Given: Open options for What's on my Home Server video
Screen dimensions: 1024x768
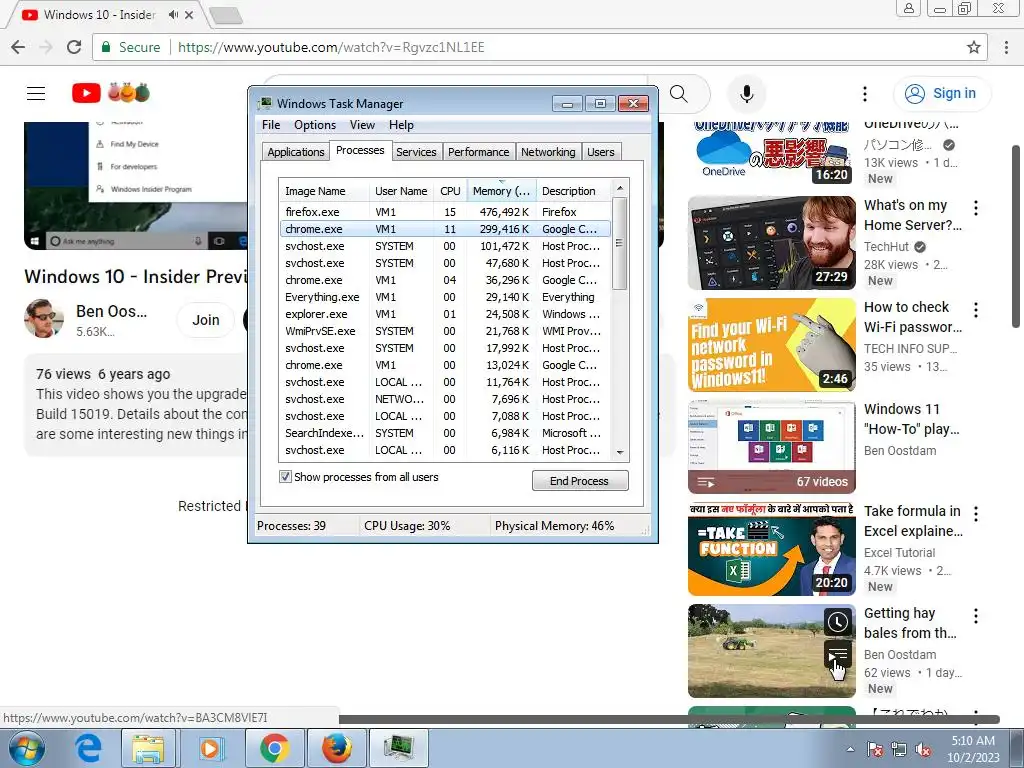Looking at the screenshot, I should 976,208.
